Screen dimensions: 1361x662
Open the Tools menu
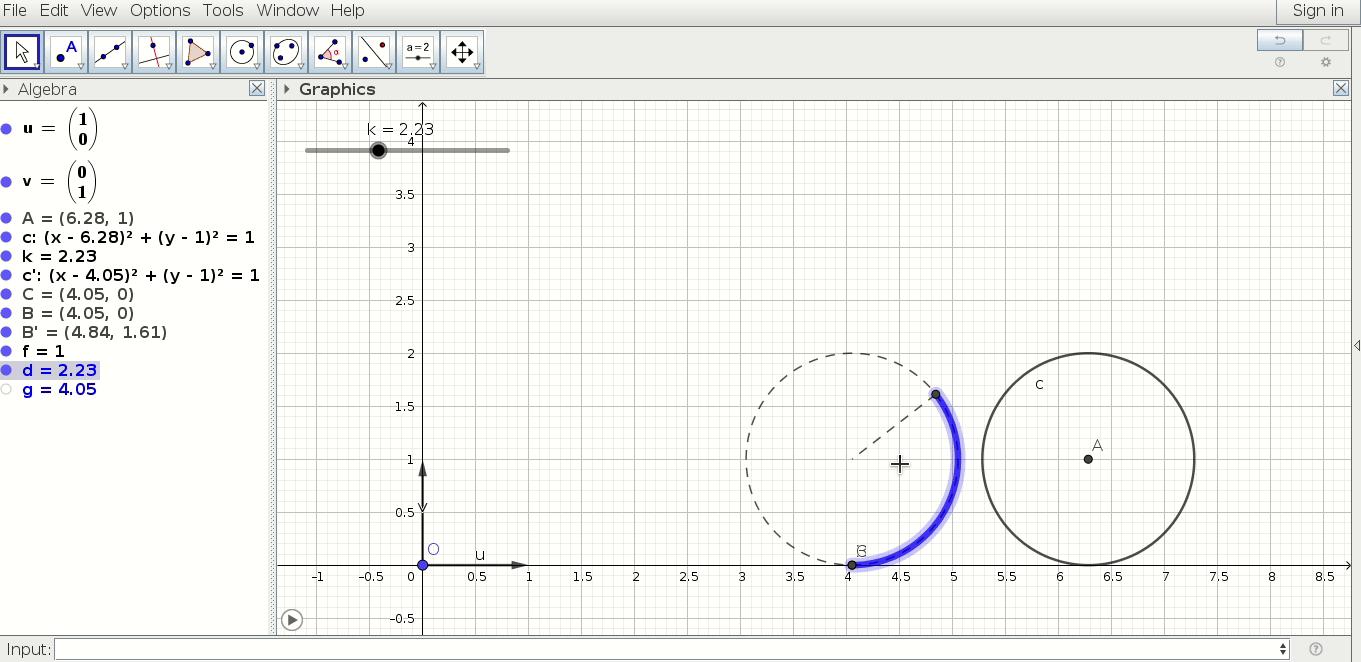[x=222, y=11]
